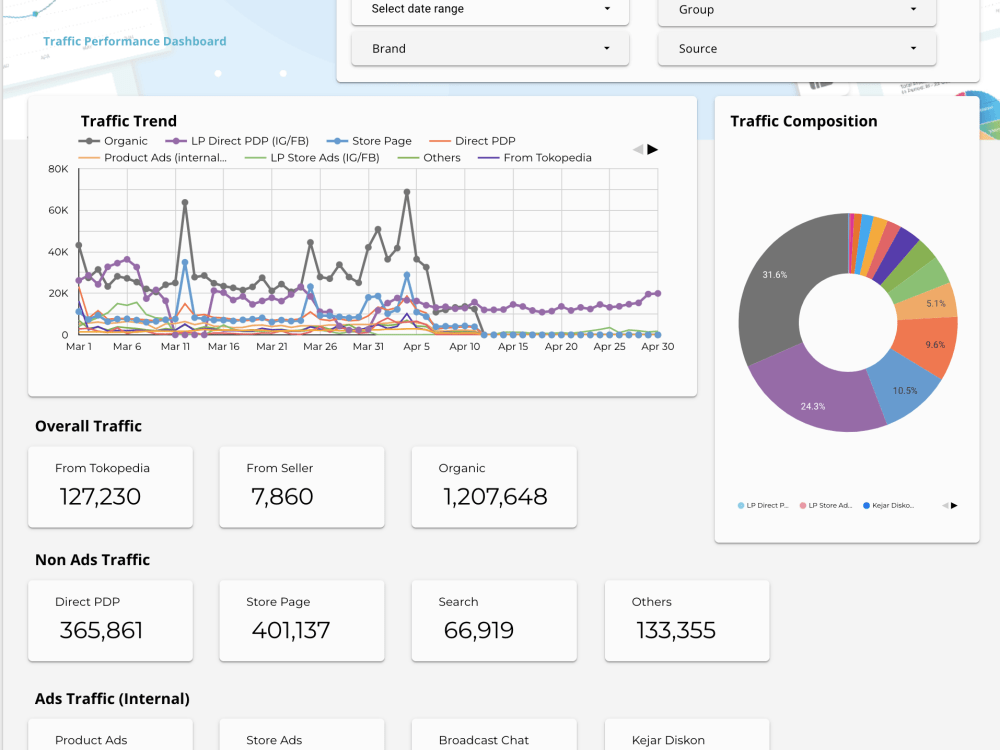Select From Tokopedia legend entry in trend chart
Screen dimensions: 1000x750
[x=534, y=158]
